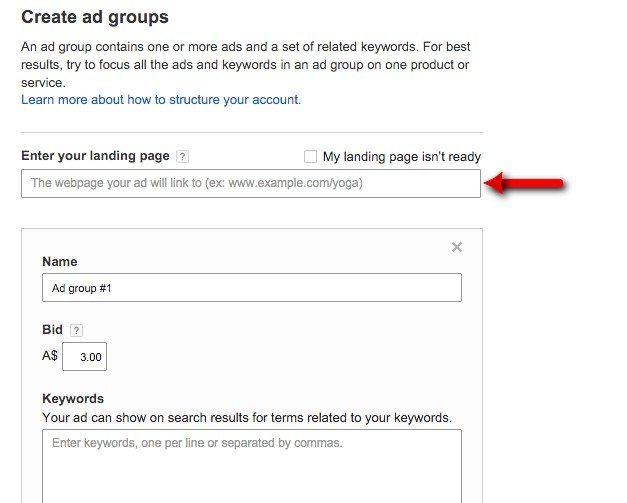Click the 'Bid' label text

(52, 329)
